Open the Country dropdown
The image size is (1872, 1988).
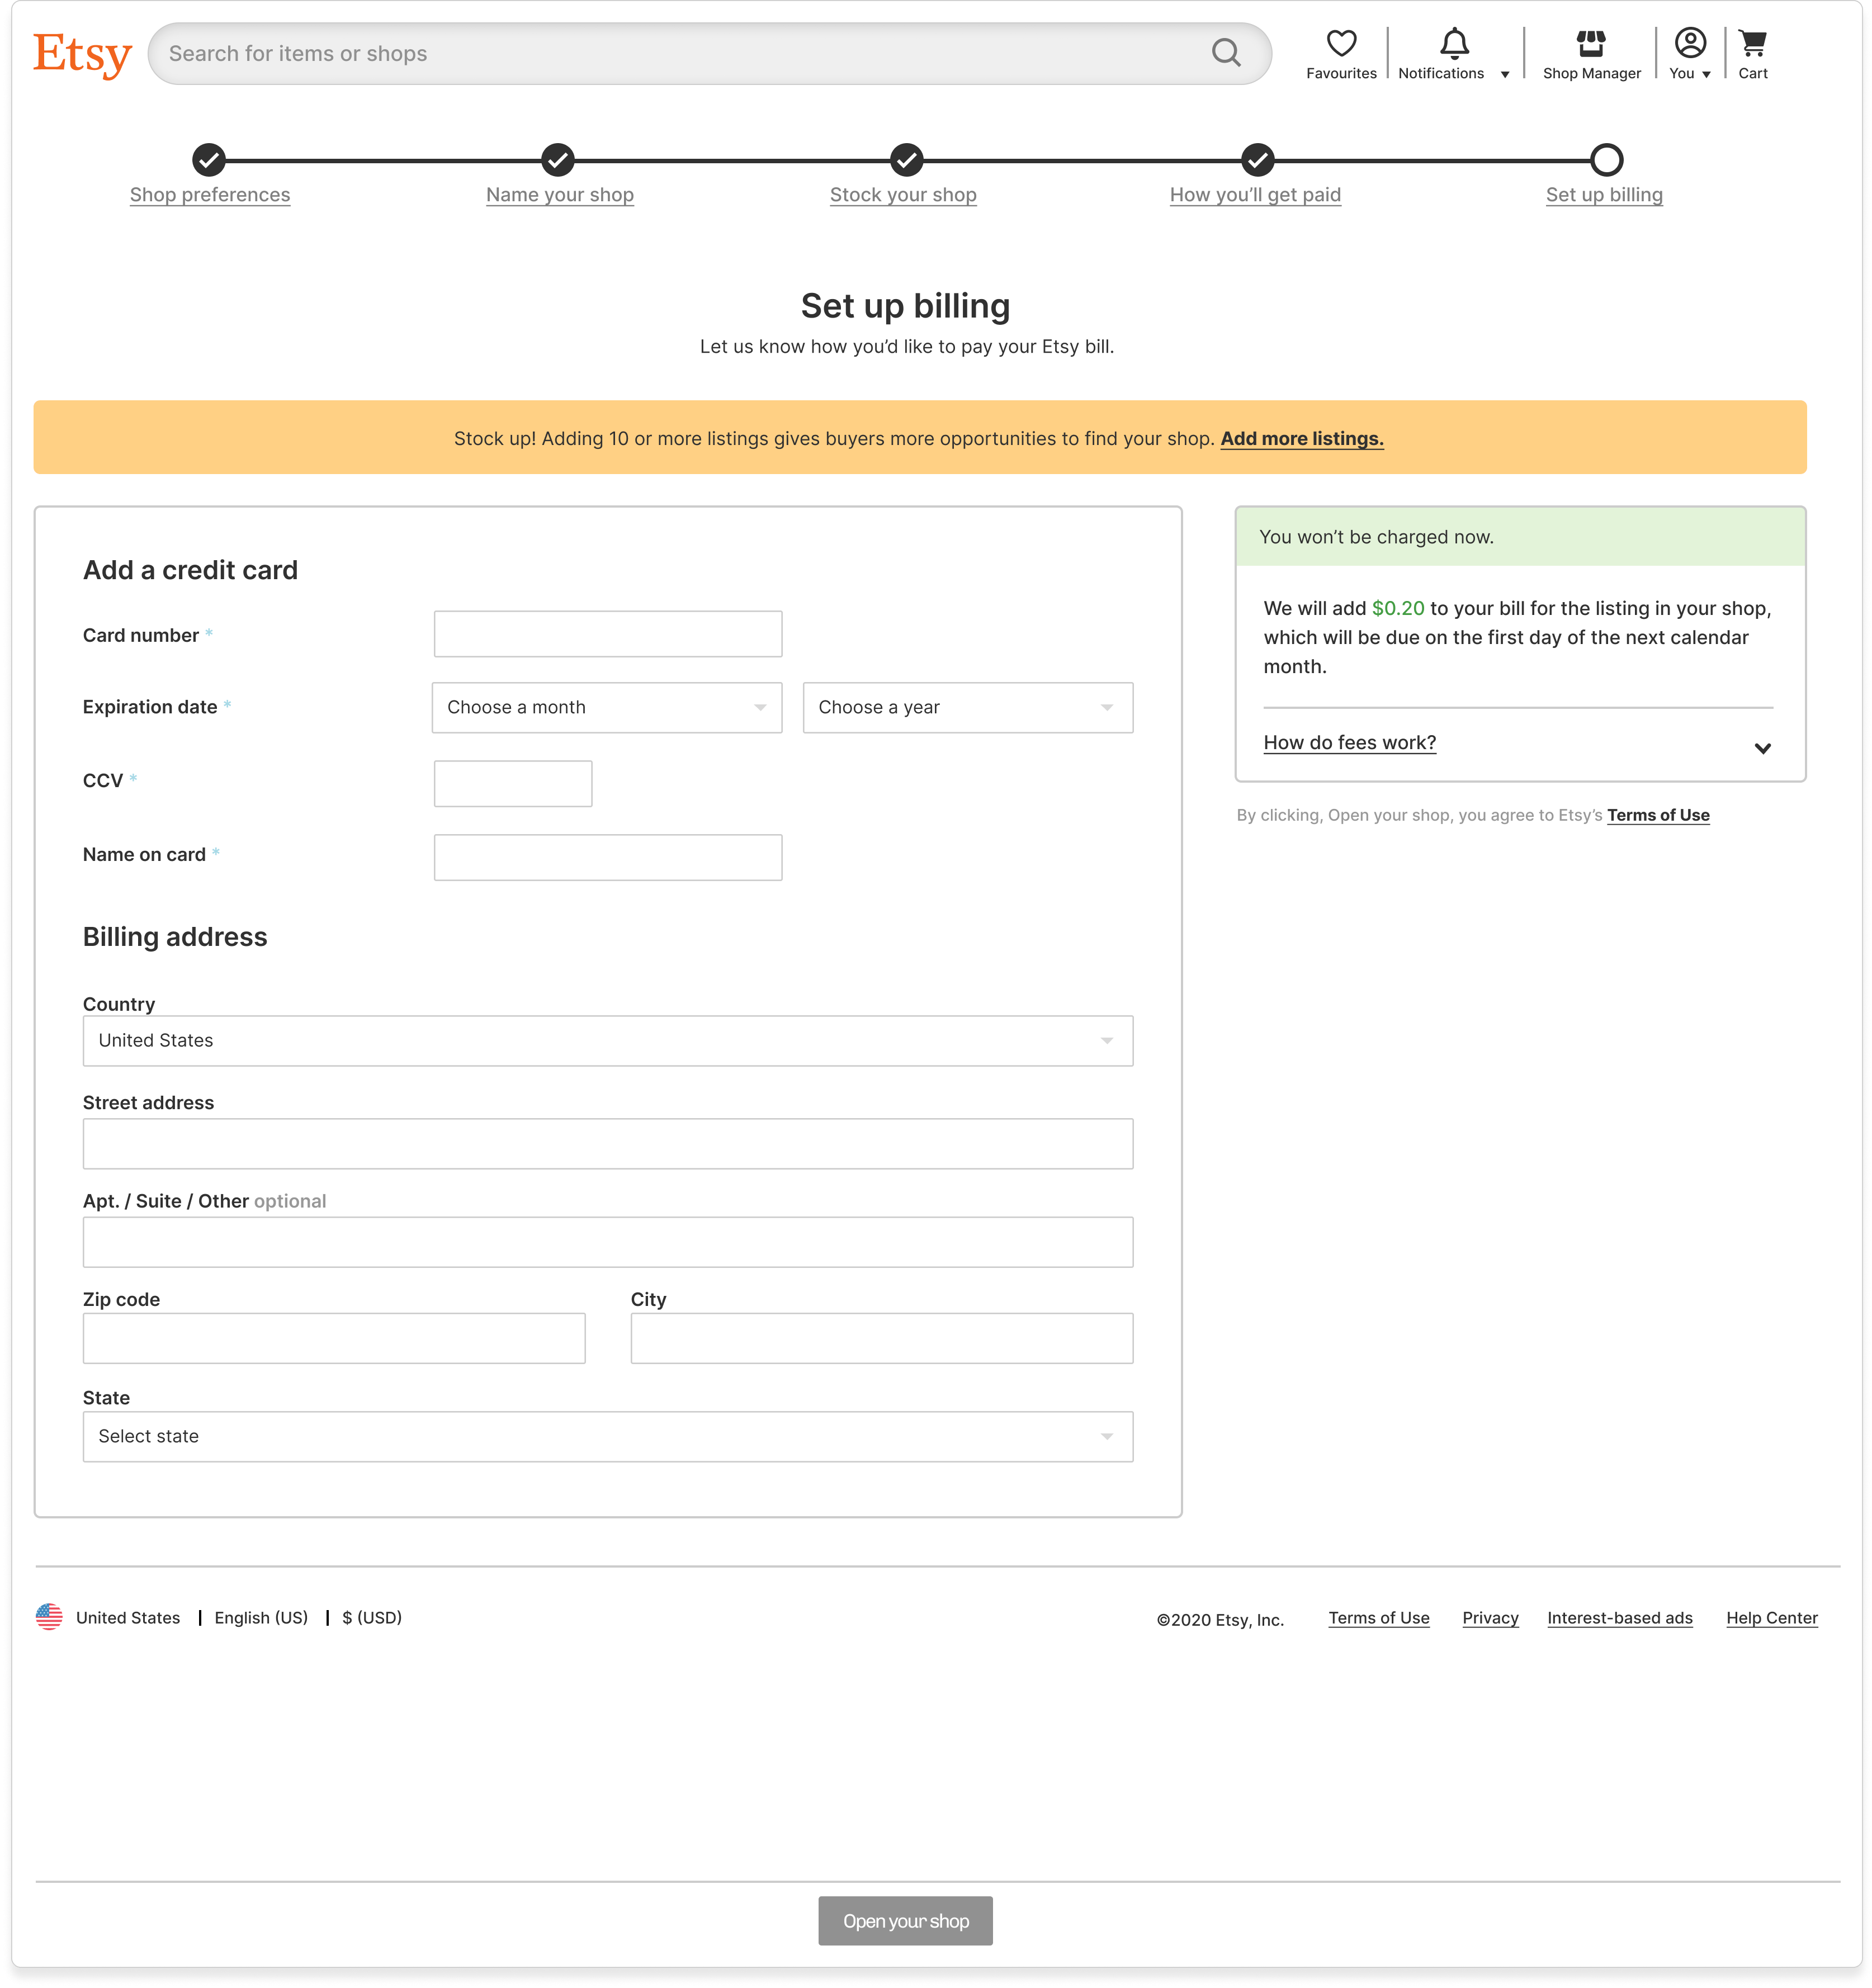pos(607,1040)
